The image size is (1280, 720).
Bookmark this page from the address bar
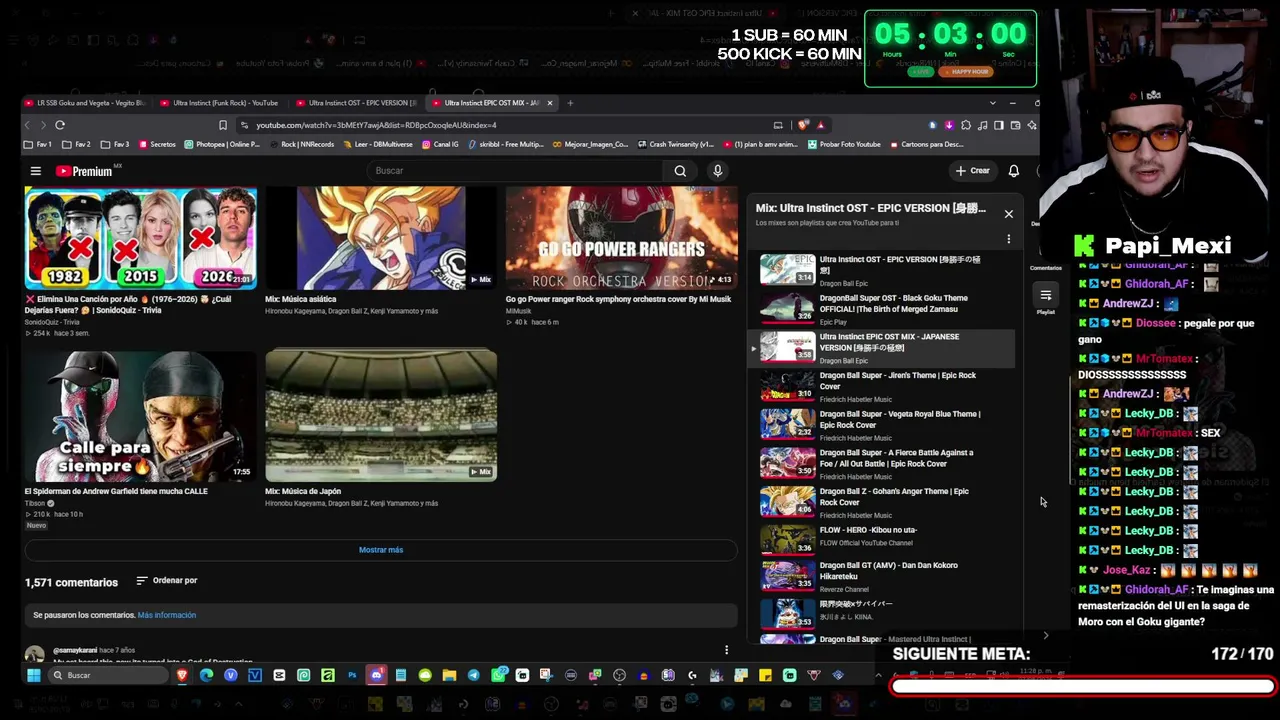pyautogui.click(x=223, y=125)
